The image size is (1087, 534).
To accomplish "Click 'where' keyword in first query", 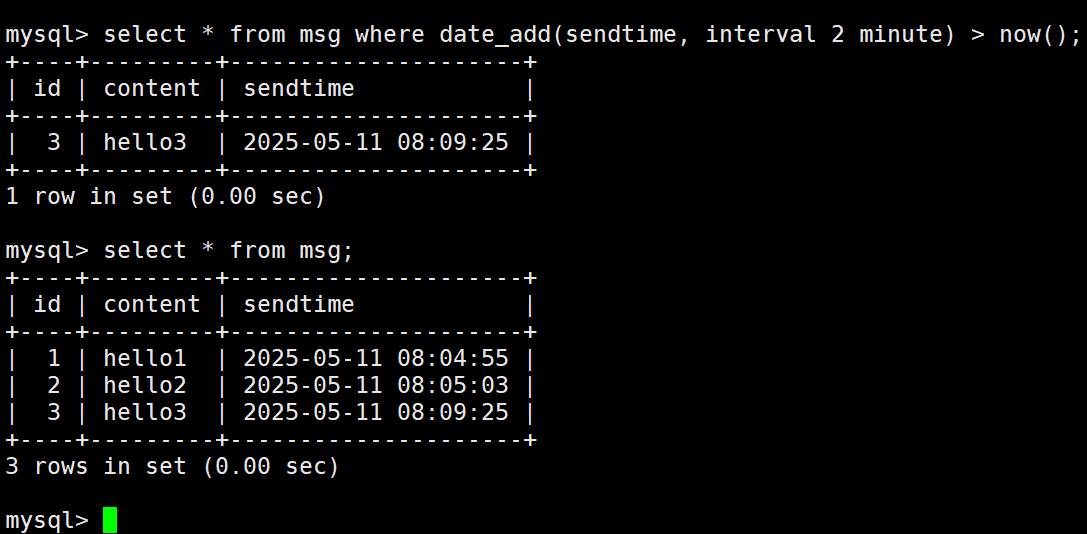I will (x=390, y=34).
